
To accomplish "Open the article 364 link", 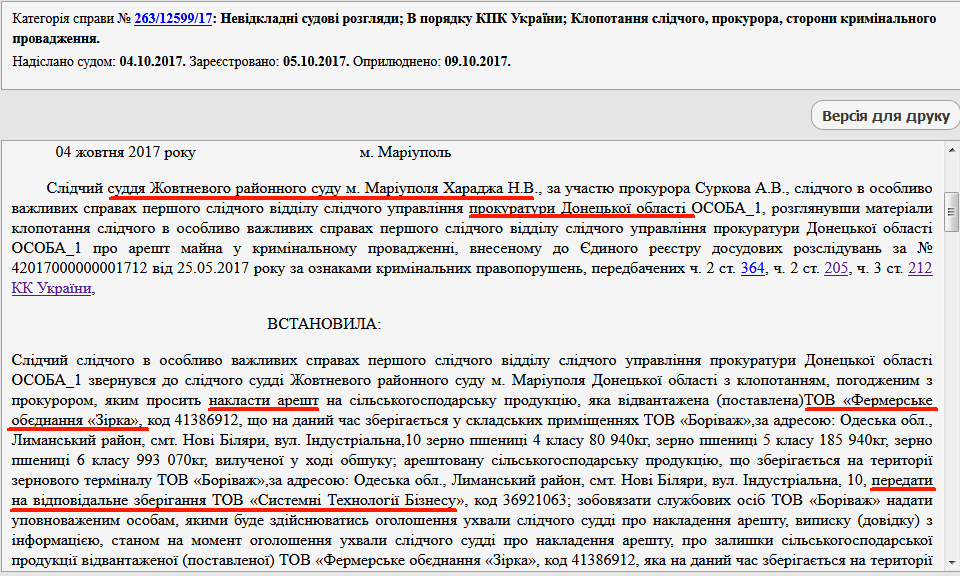I will pos(753,268).
